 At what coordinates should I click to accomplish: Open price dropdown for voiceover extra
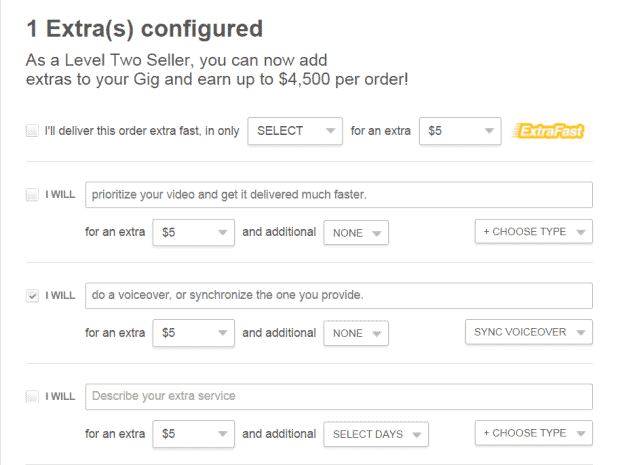194,333
